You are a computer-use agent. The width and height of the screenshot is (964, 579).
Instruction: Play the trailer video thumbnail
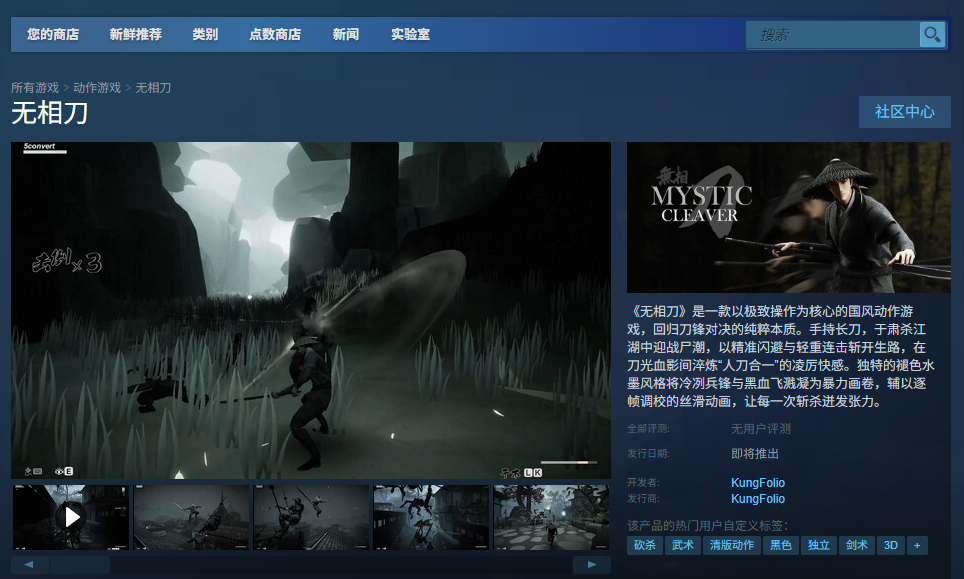click(x=71, y=517)
